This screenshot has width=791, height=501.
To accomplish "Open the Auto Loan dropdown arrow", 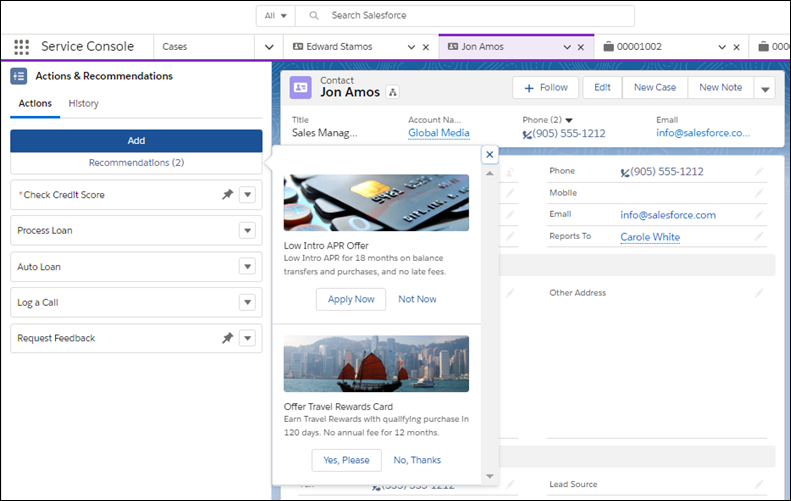I will [x=248, y=267].
